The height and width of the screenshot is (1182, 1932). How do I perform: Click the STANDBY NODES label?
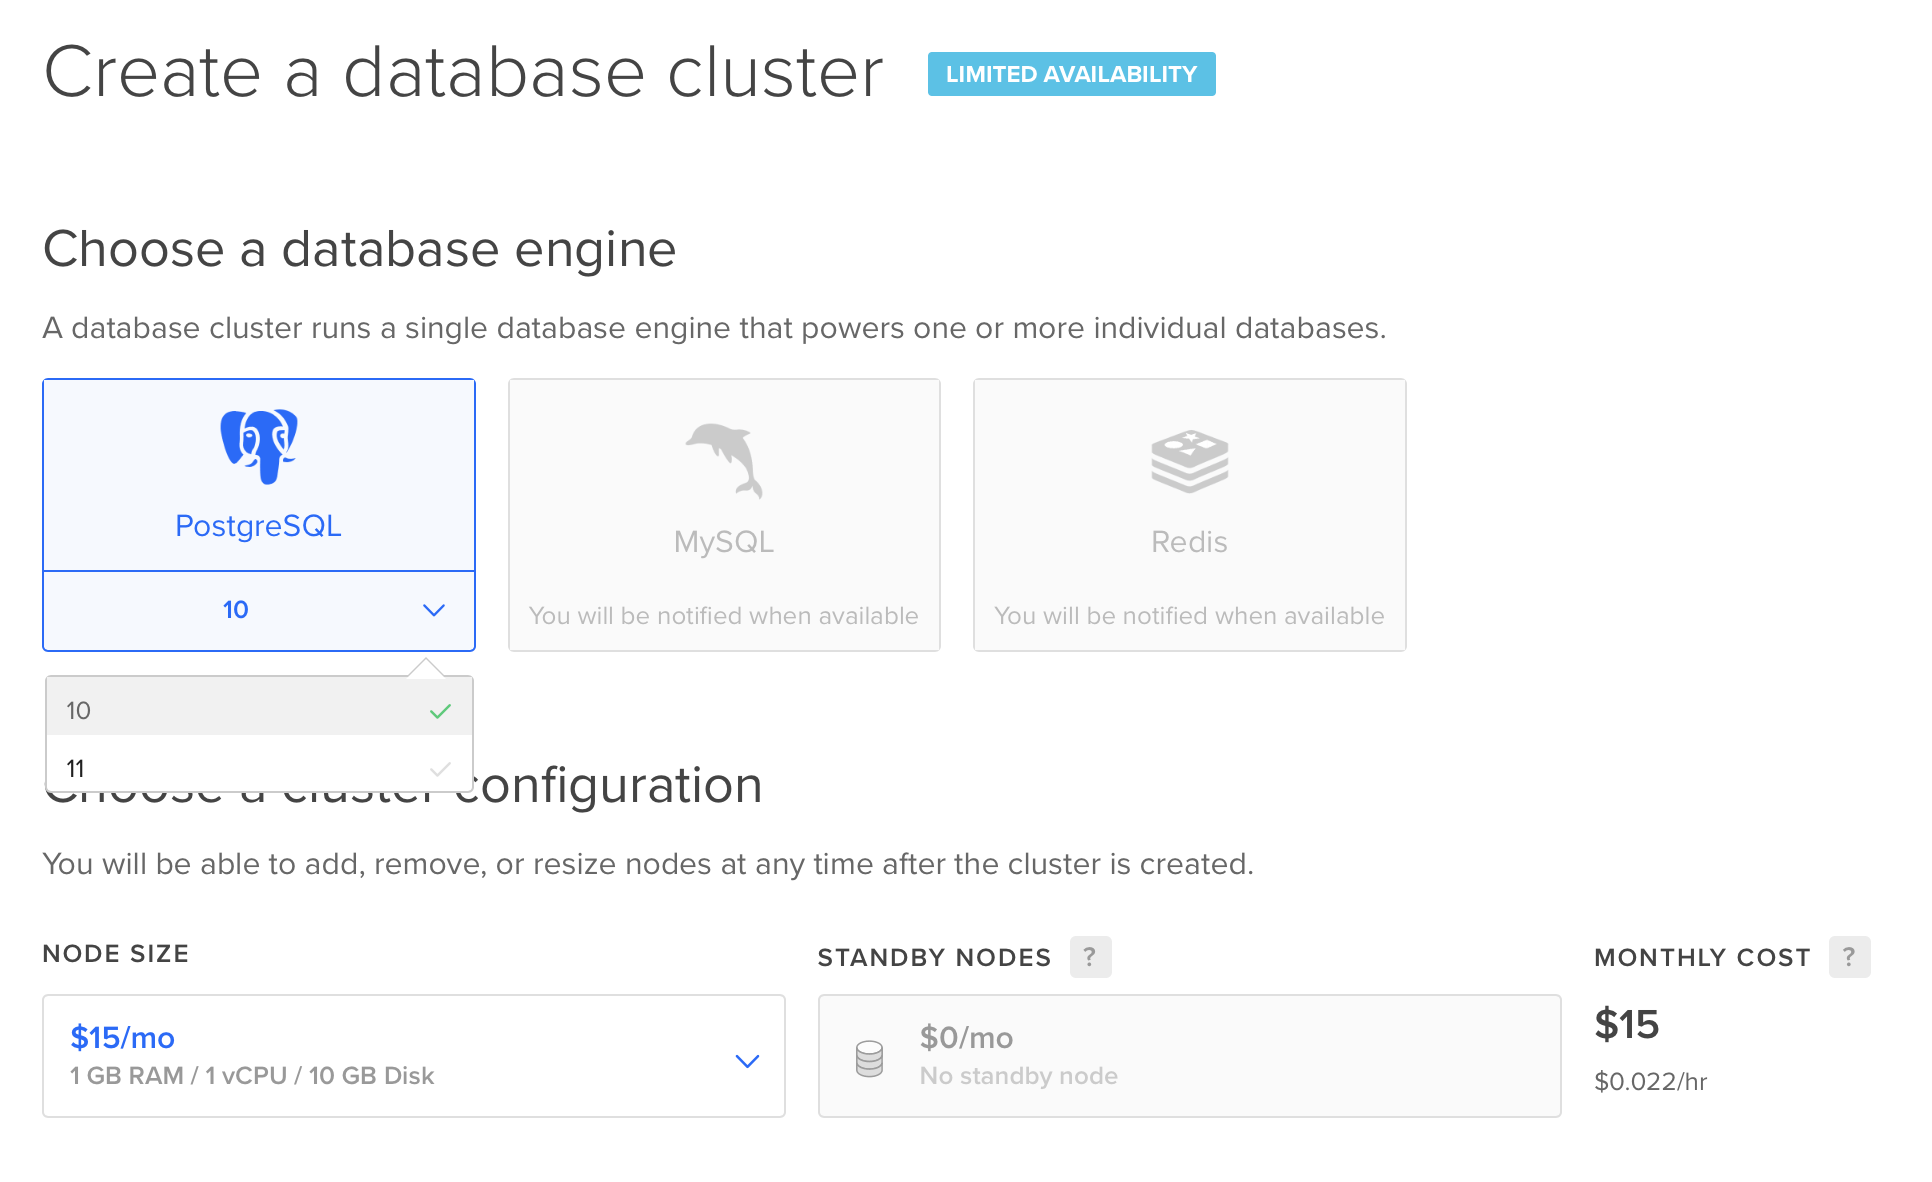pos(934,958)
